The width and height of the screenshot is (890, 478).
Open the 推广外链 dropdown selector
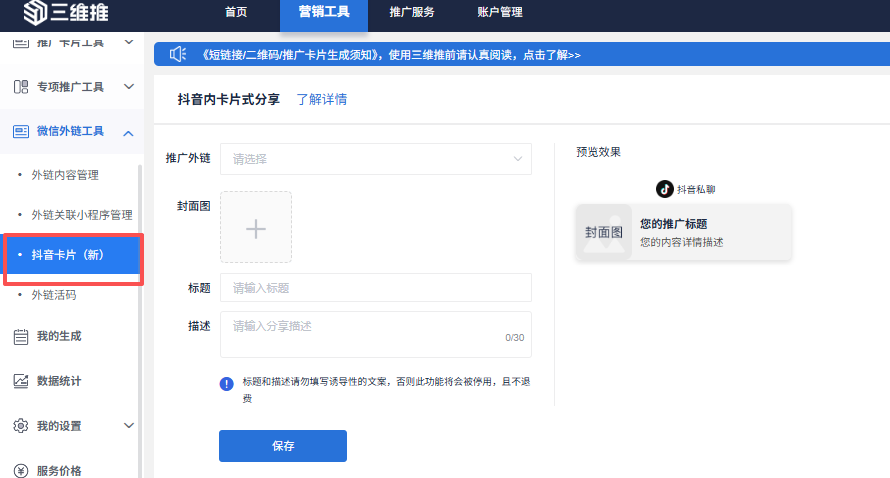point(376,158)
